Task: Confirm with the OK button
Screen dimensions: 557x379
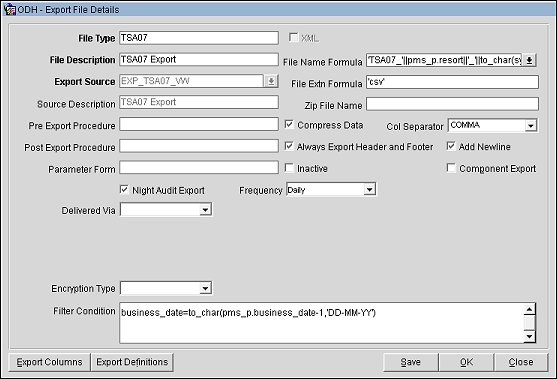Action: point(466,362)
